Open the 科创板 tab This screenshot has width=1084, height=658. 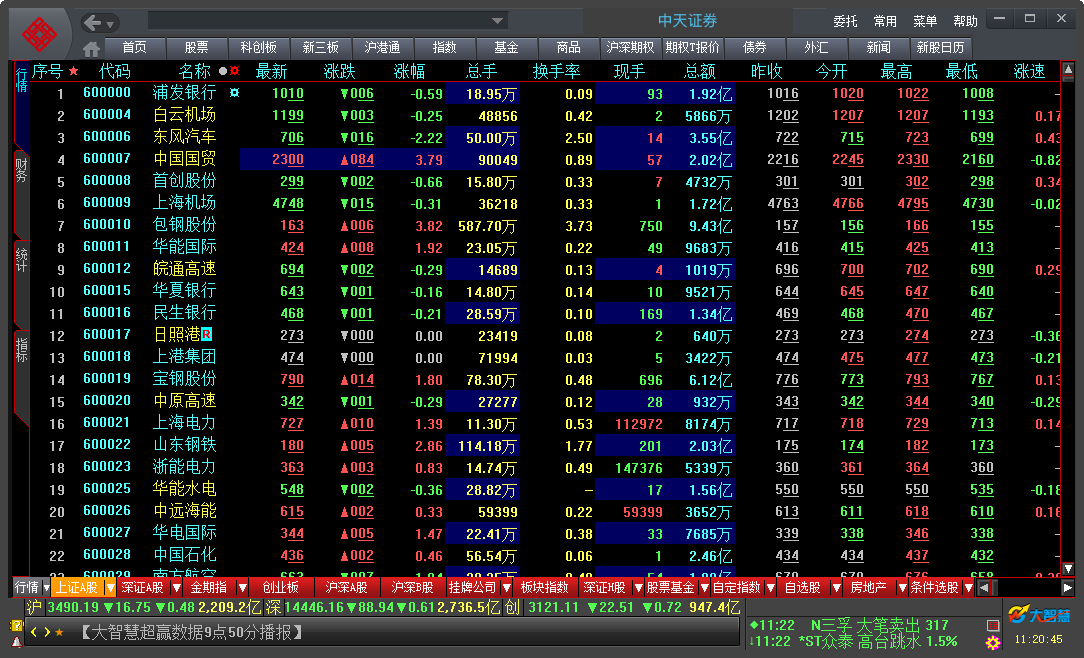(x=259, y=48)
